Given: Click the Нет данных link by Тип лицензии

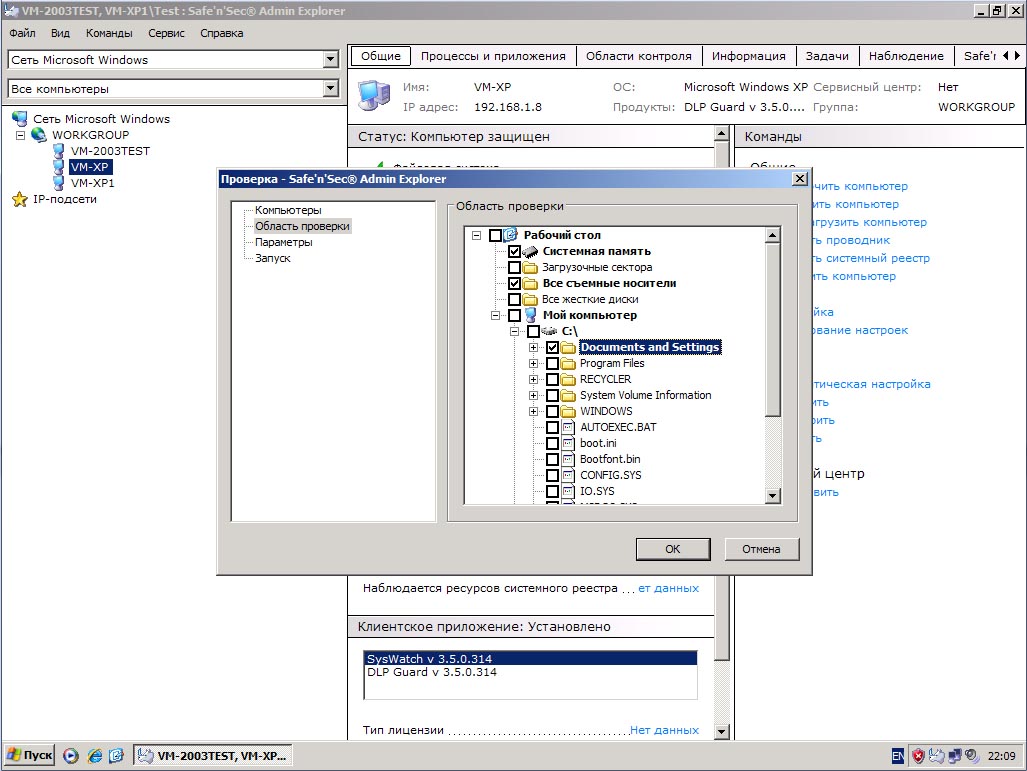Looking at the screenshot, I should pyautogui.click(x=664, y=730).
